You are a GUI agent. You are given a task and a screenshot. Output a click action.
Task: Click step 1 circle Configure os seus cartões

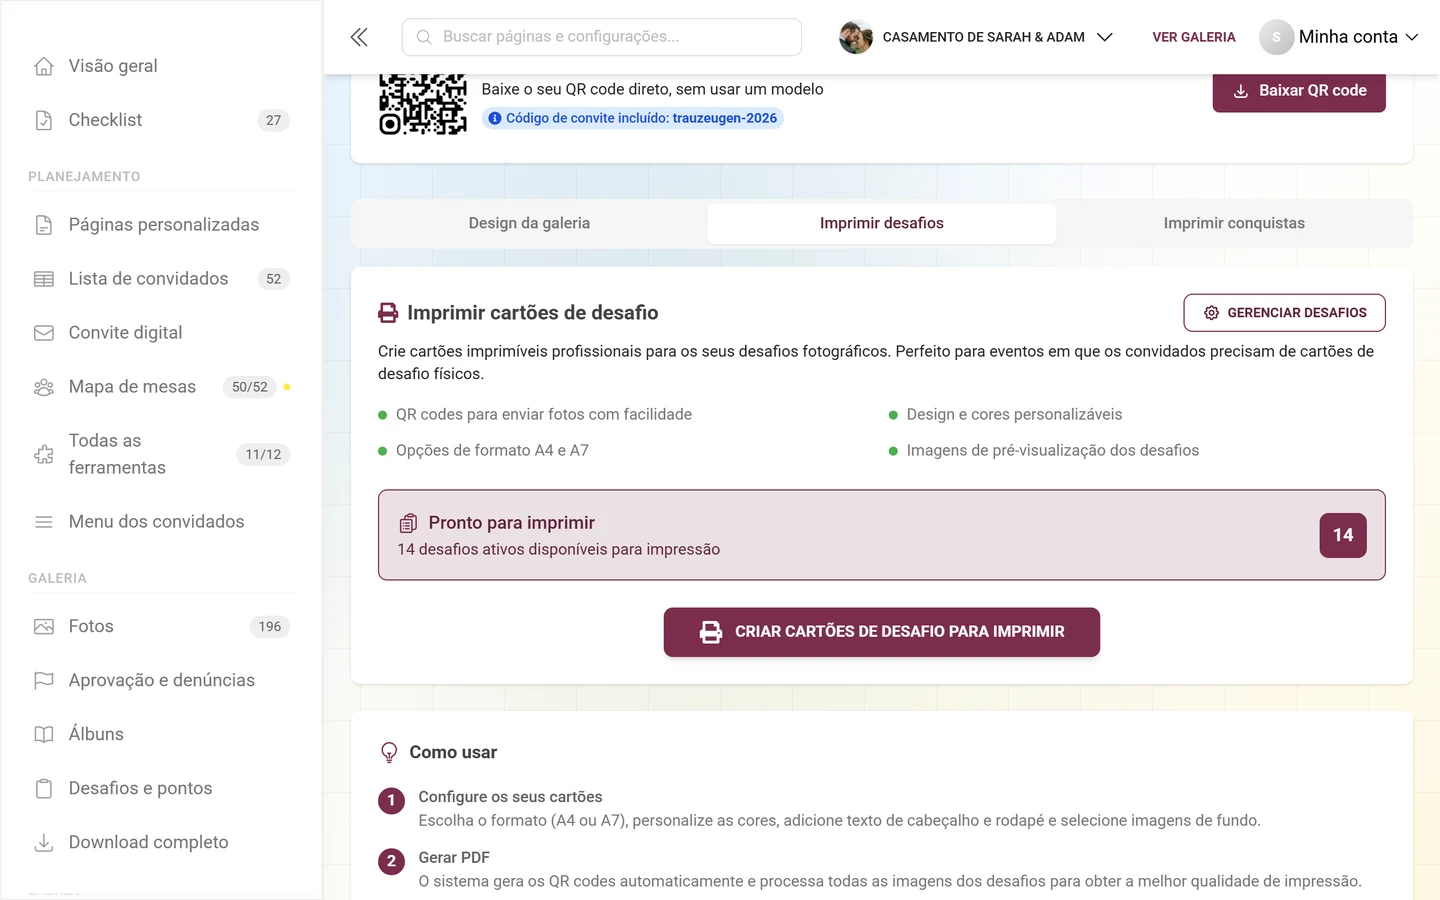click(x=391, y=801)
